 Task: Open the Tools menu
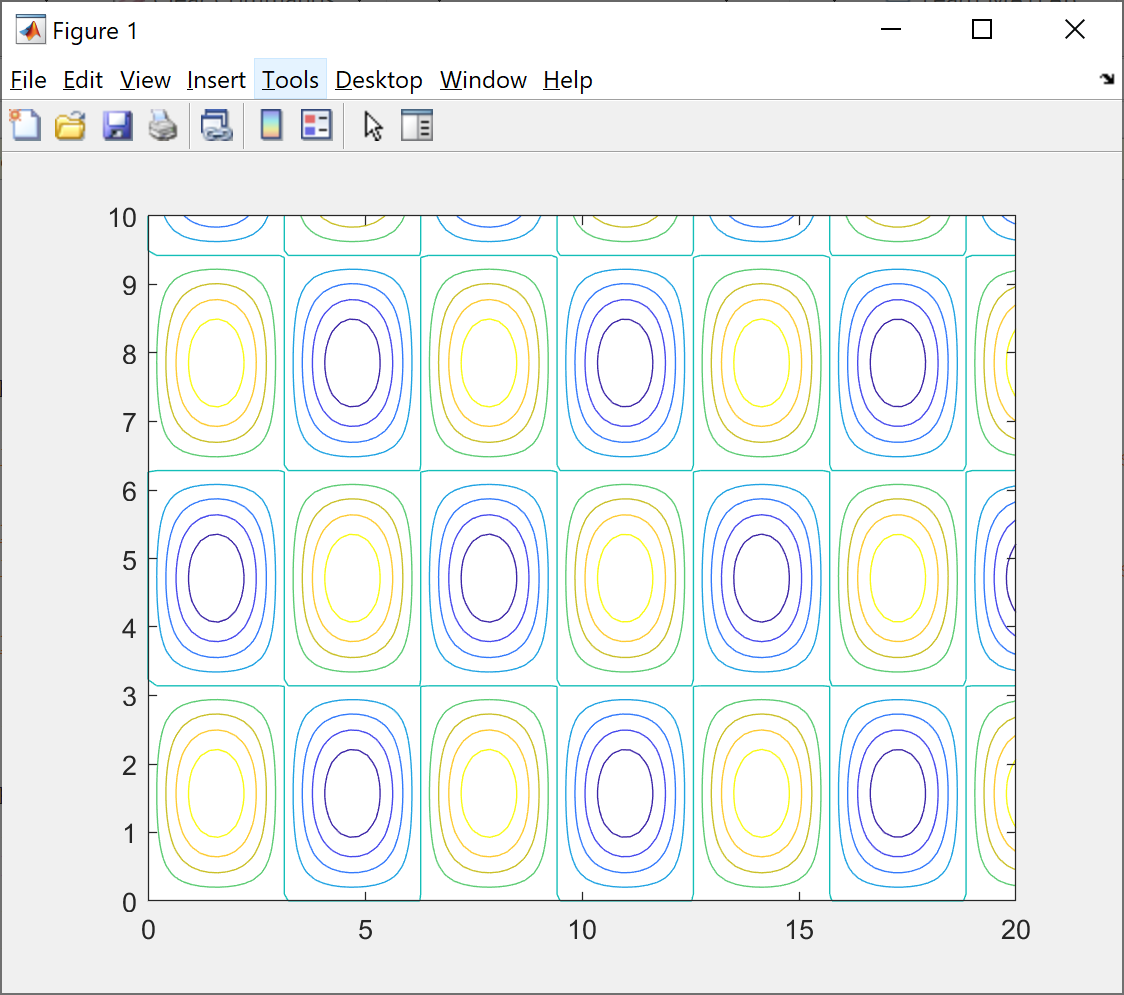click(290, 80)
